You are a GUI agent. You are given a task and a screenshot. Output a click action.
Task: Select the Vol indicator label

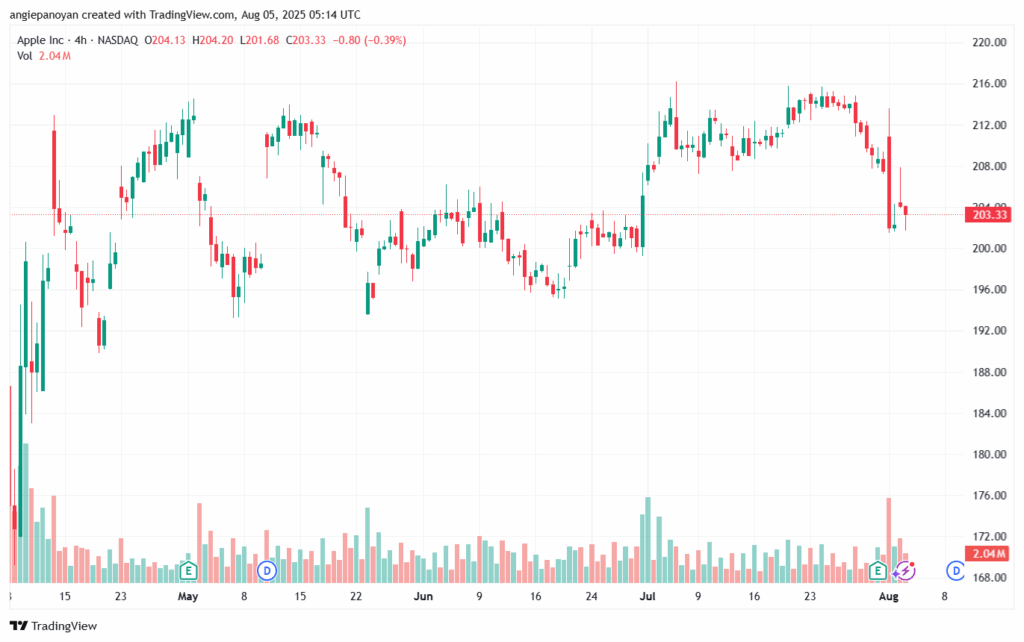pos(24,56)
